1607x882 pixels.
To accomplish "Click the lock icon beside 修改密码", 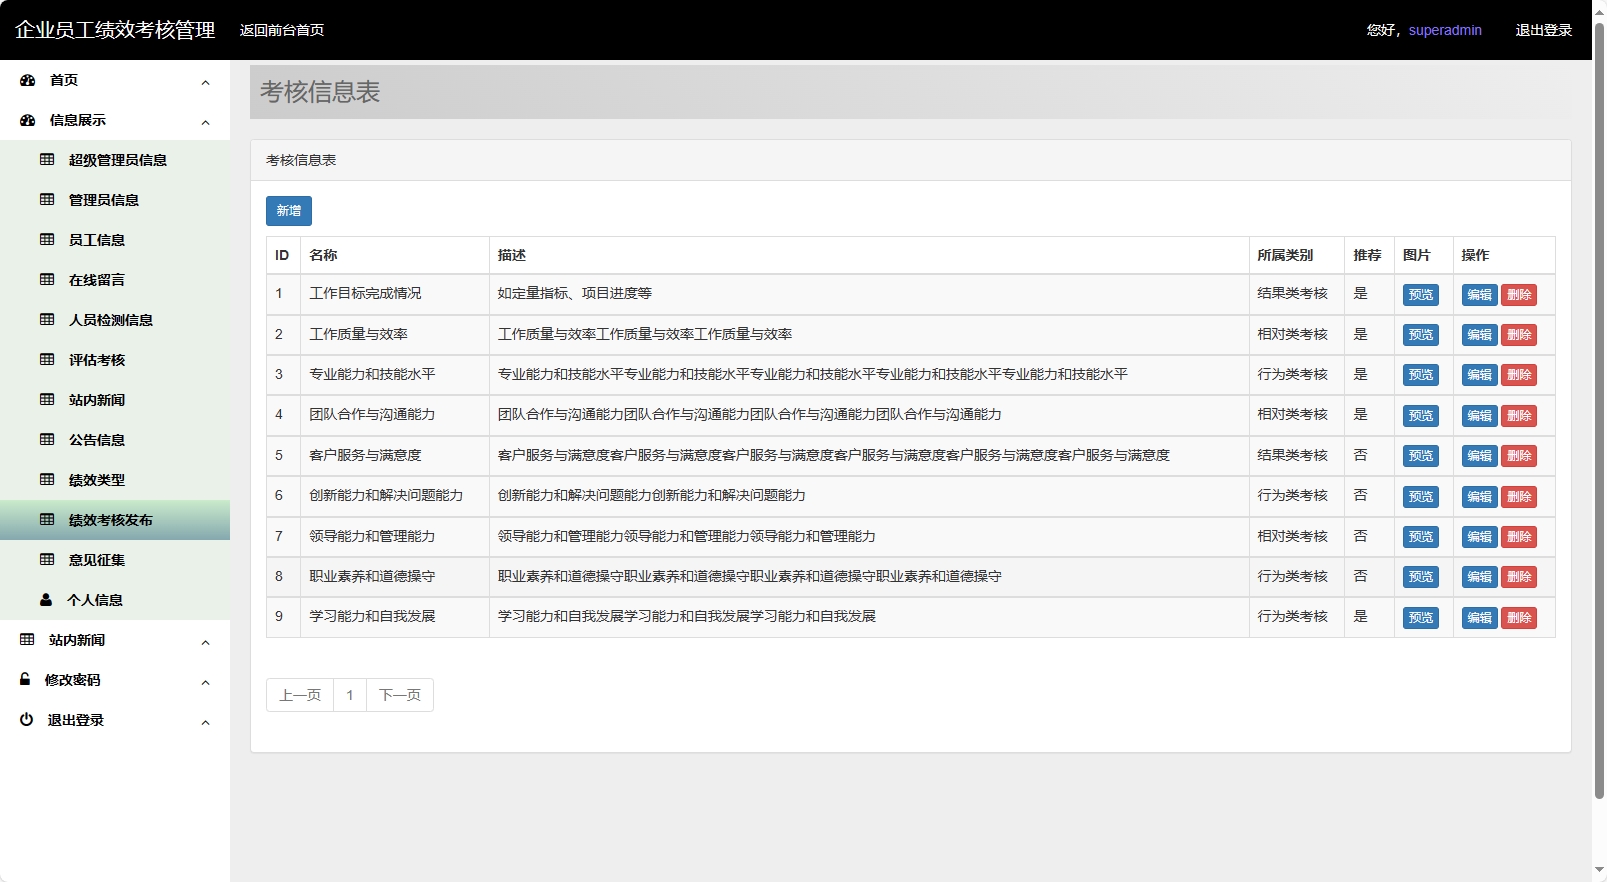I will pyautogui.click(x=25, y=679).
